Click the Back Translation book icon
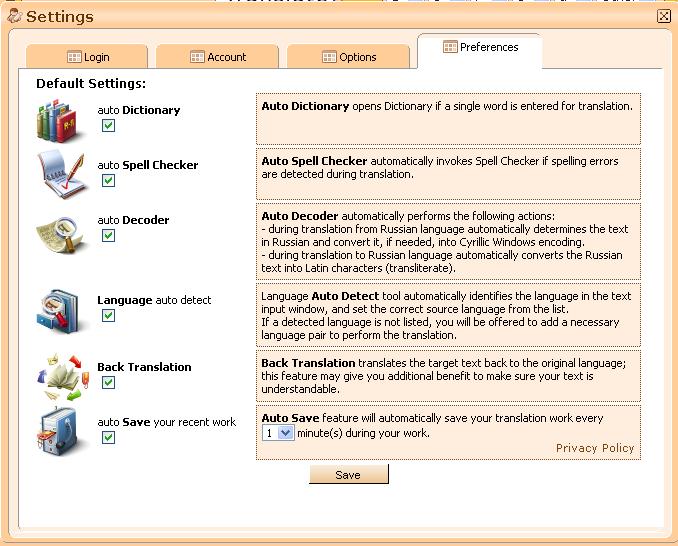 coord(62,374)
